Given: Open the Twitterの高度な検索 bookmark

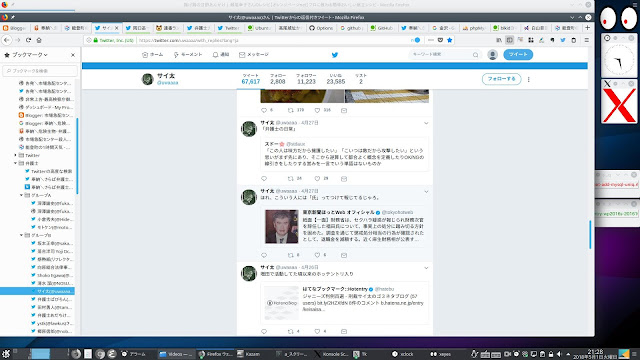Looking at the screenshot, I should [x=48, y=171].
